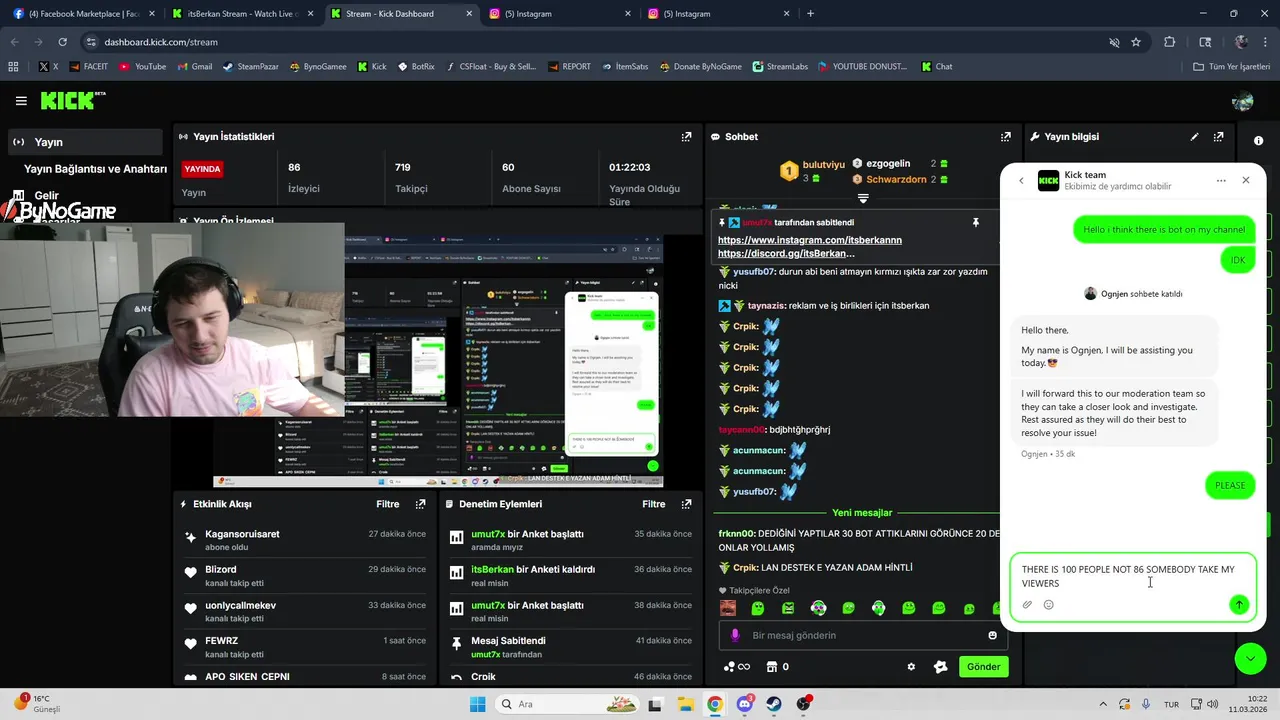Expand the Etkinlik Akışı panel
The height and width of the screenshot is (720, 1280).
coord(420,504)
